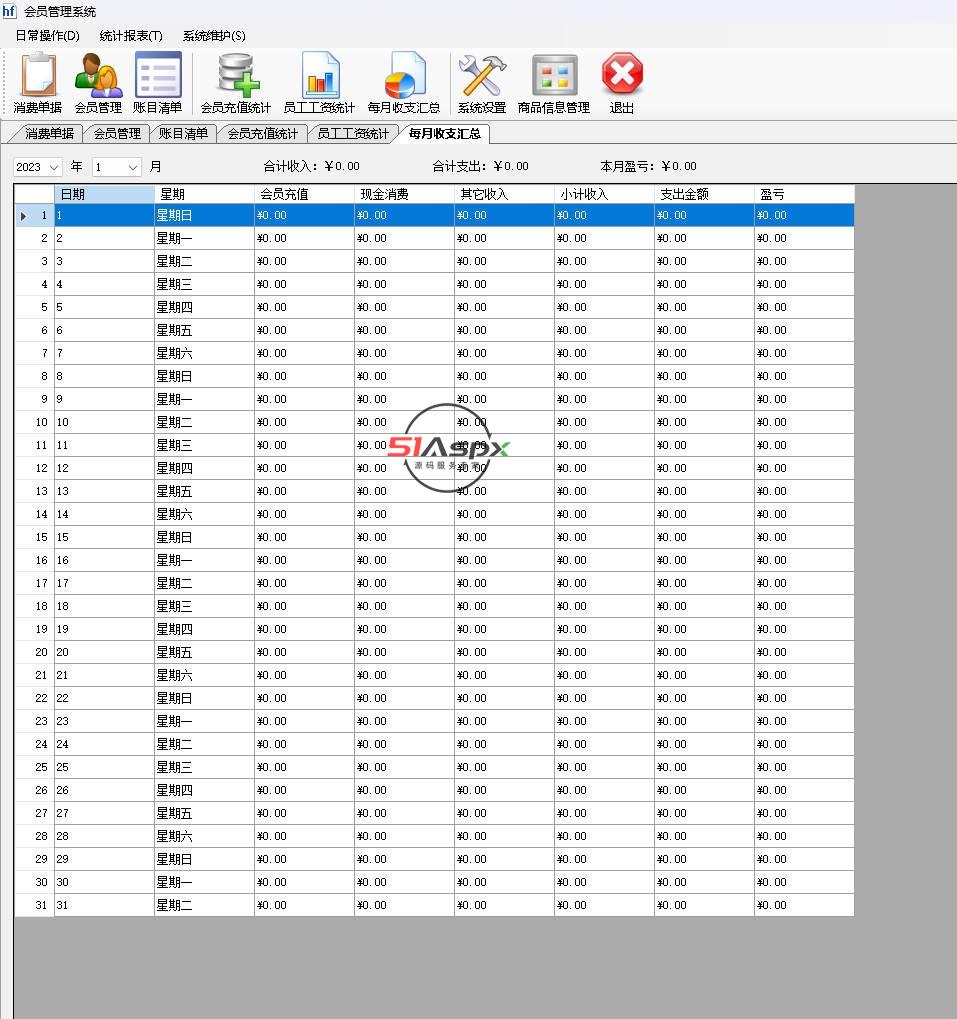This screenshot has width=957, height=1019.
Task: Click the 星期一 cell in row 2
Action: click(x=204, y=239)
